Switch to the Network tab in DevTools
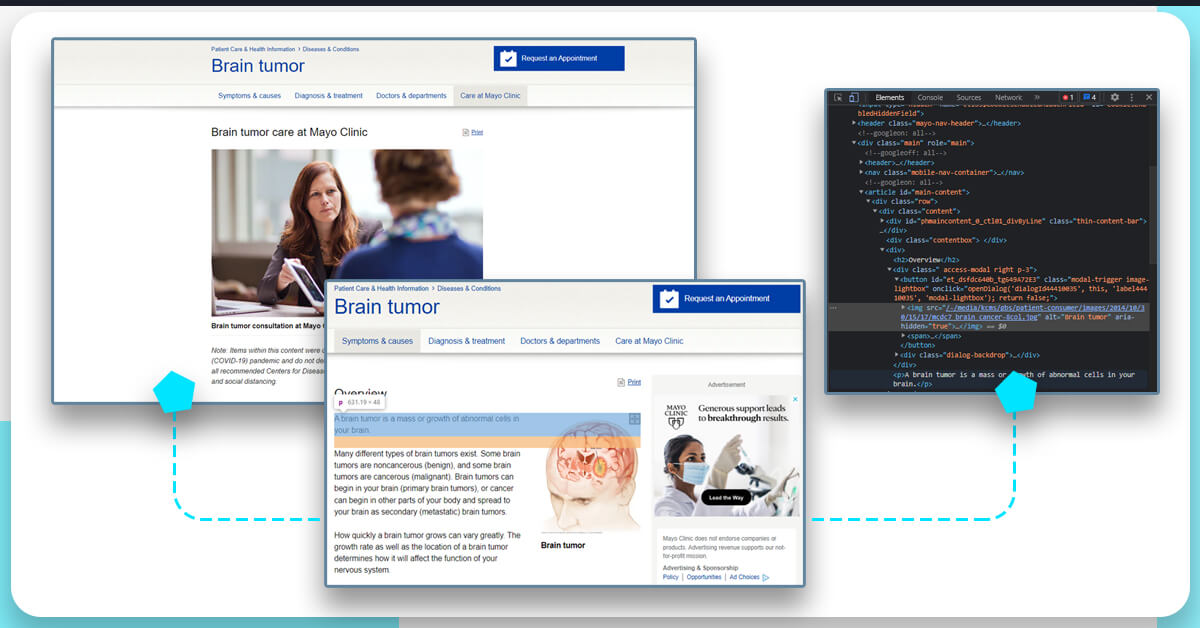 tap(1009, 97)
